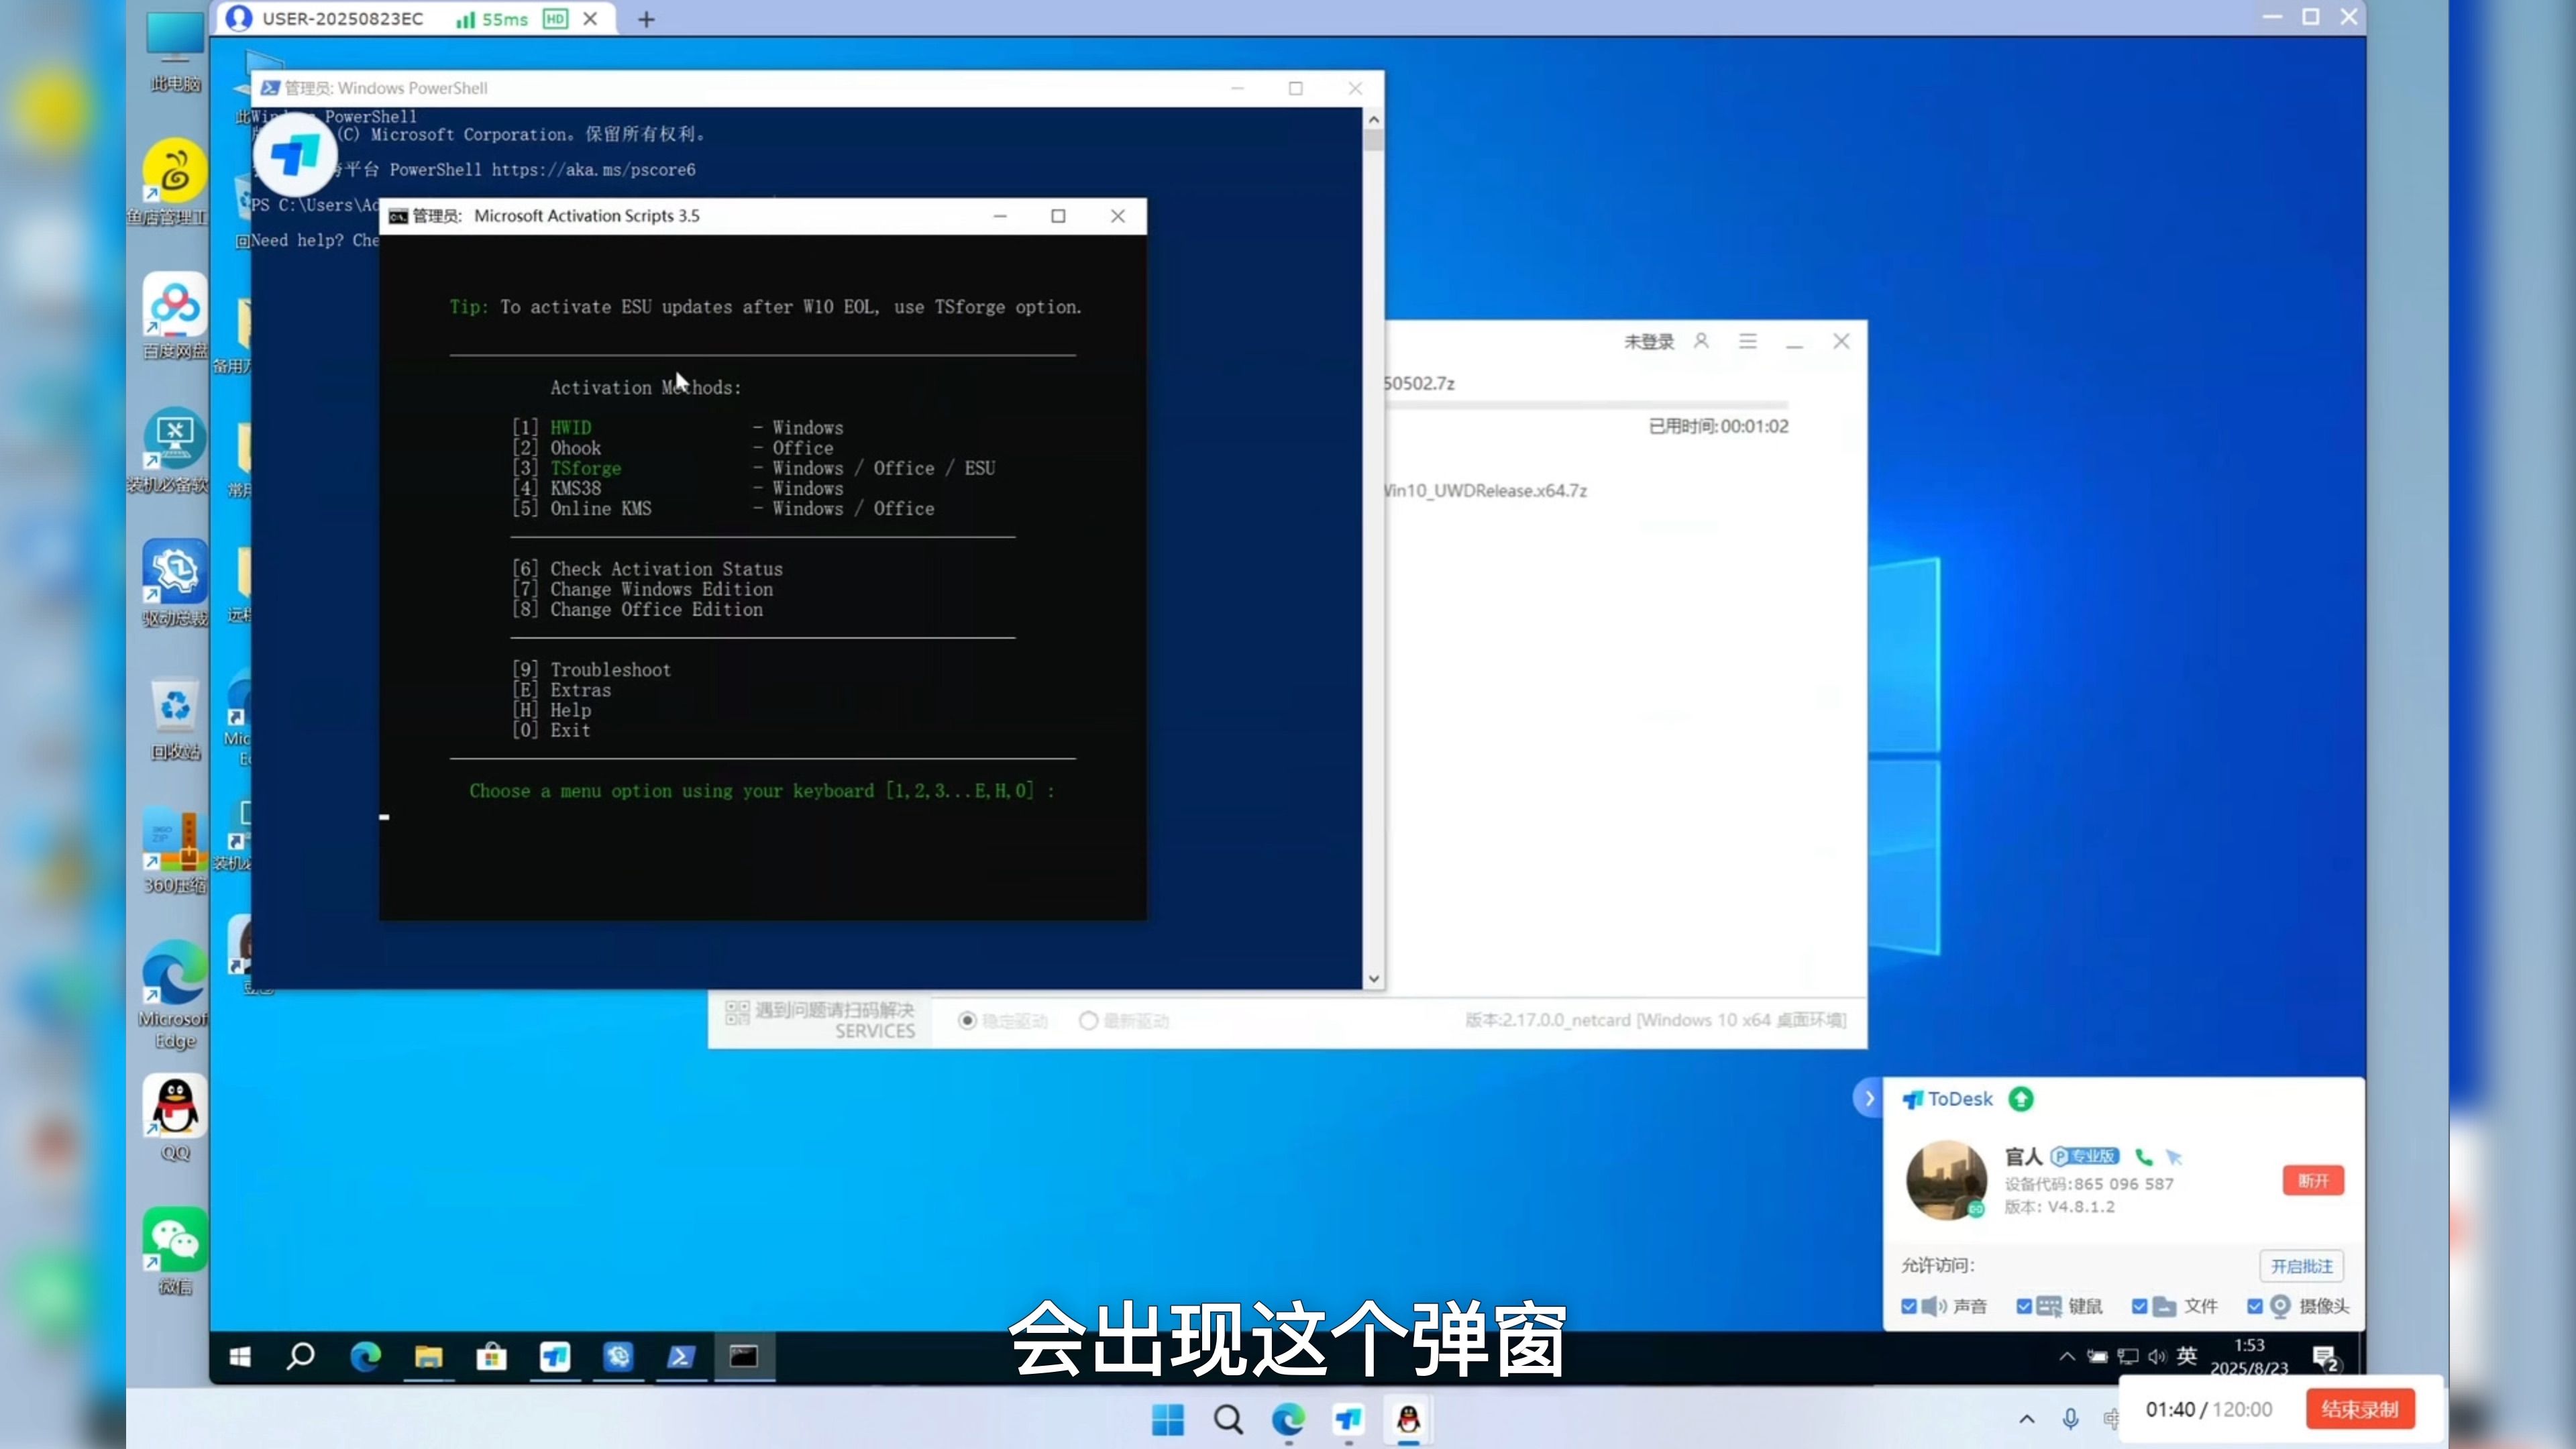2576x1449 pixels.
Task: Switch to PowerShell on the remote taskbar
Action: point(681,1356)
